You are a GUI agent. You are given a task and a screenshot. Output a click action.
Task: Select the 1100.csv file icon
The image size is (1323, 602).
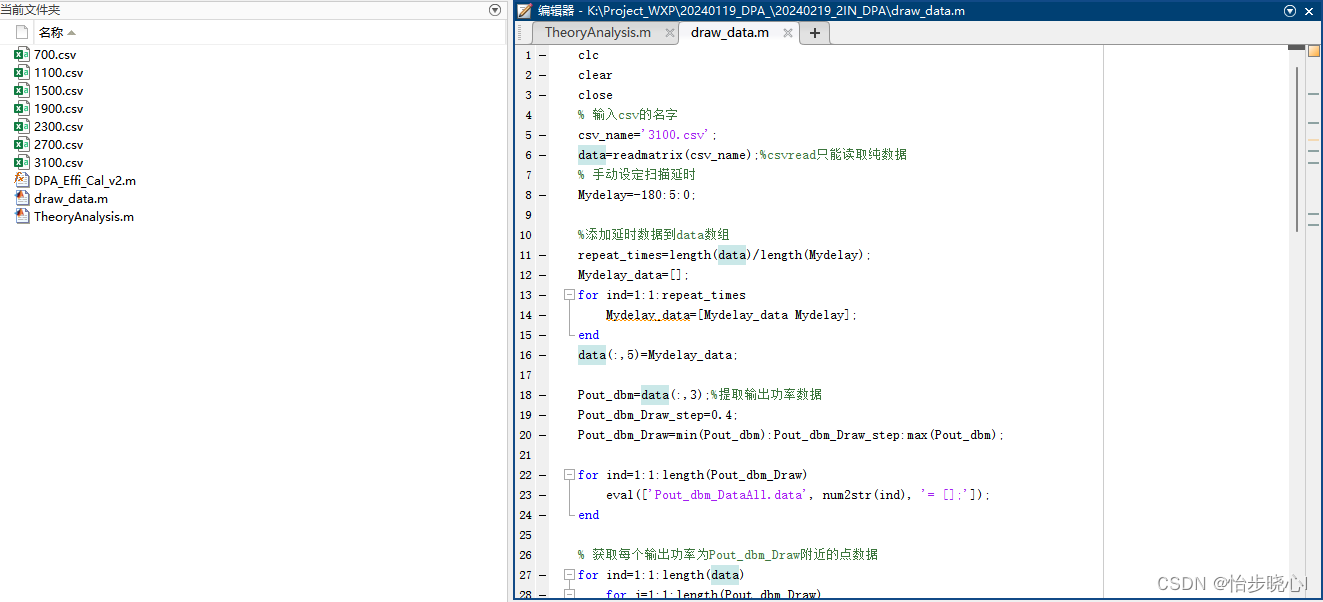(x=22, y=73)
